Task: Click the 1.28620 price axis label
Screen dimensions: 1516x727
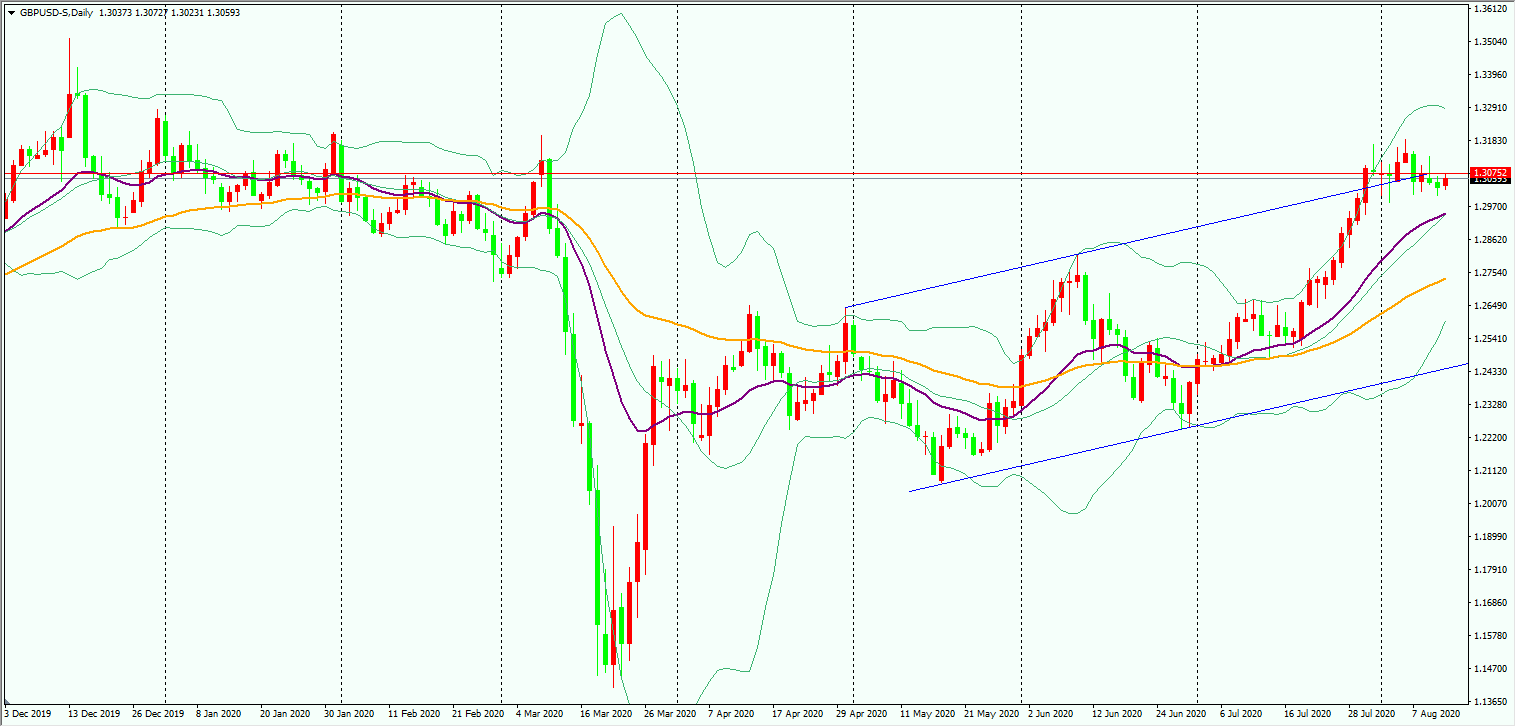Action: click(1490, 240)
